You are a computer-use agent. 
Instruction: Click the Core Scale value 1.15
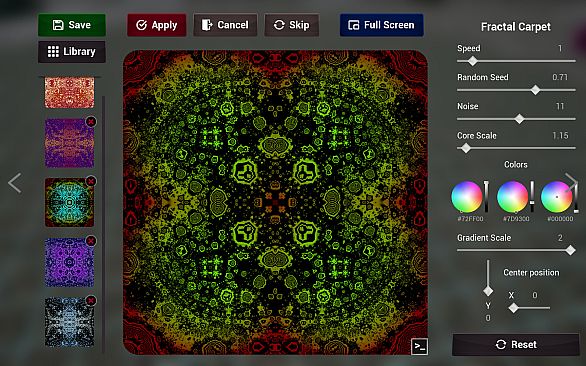click(560, 135)
